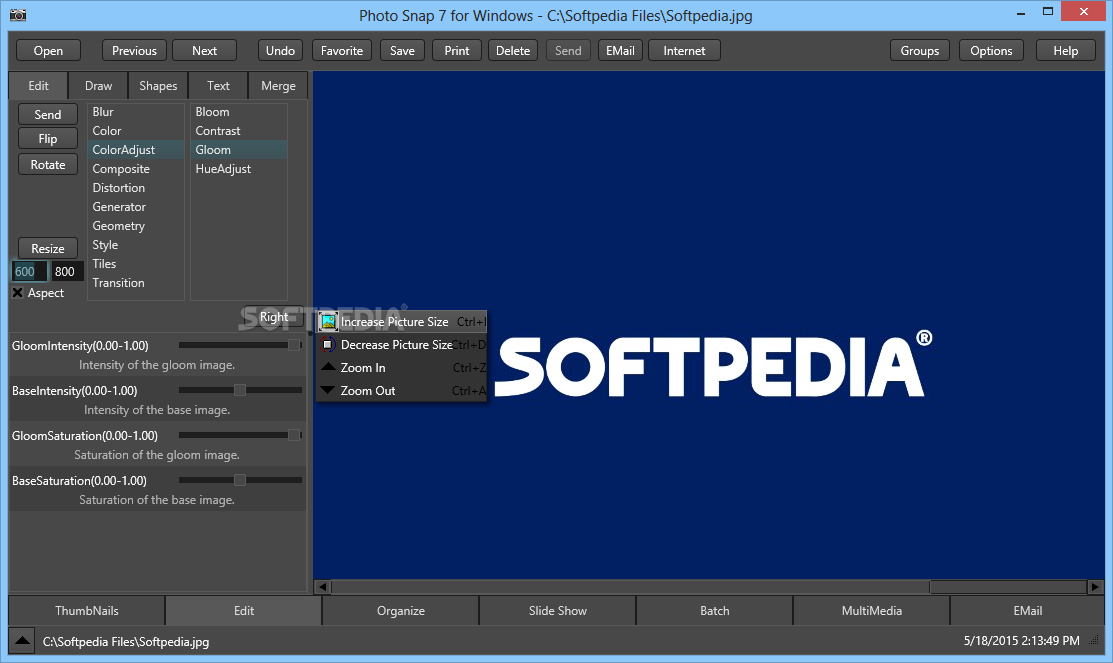Open the Help button
This screenshot has height=663, width=1113.
1065,50
